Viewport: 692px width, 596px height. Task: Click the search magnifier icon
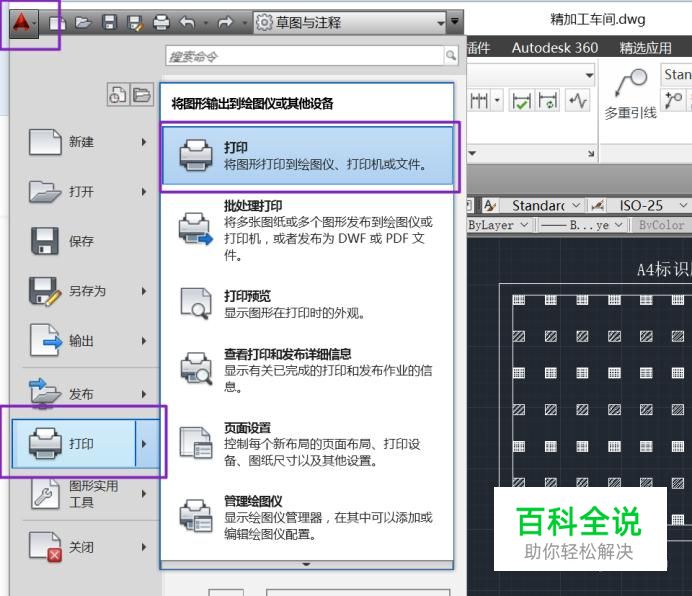tap(451, 56)
